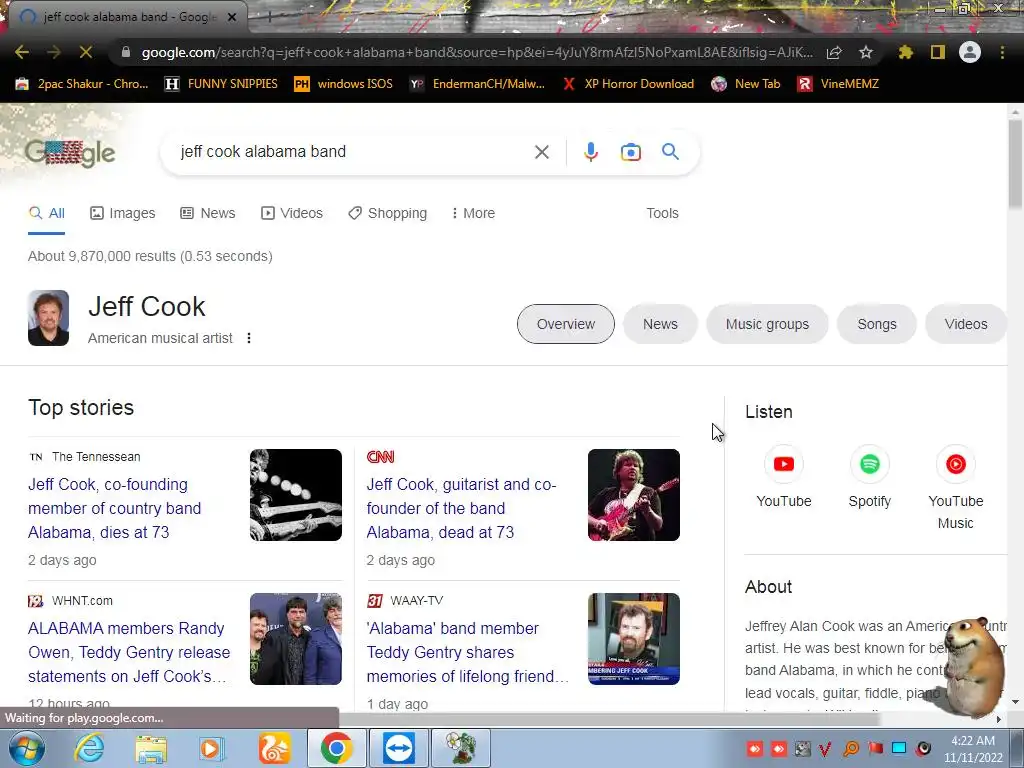The image size is (1024, 768).
Task: Open WHNT.com story about Randy Owen statements
Action: pyautogui.click(x=129, y=652)
